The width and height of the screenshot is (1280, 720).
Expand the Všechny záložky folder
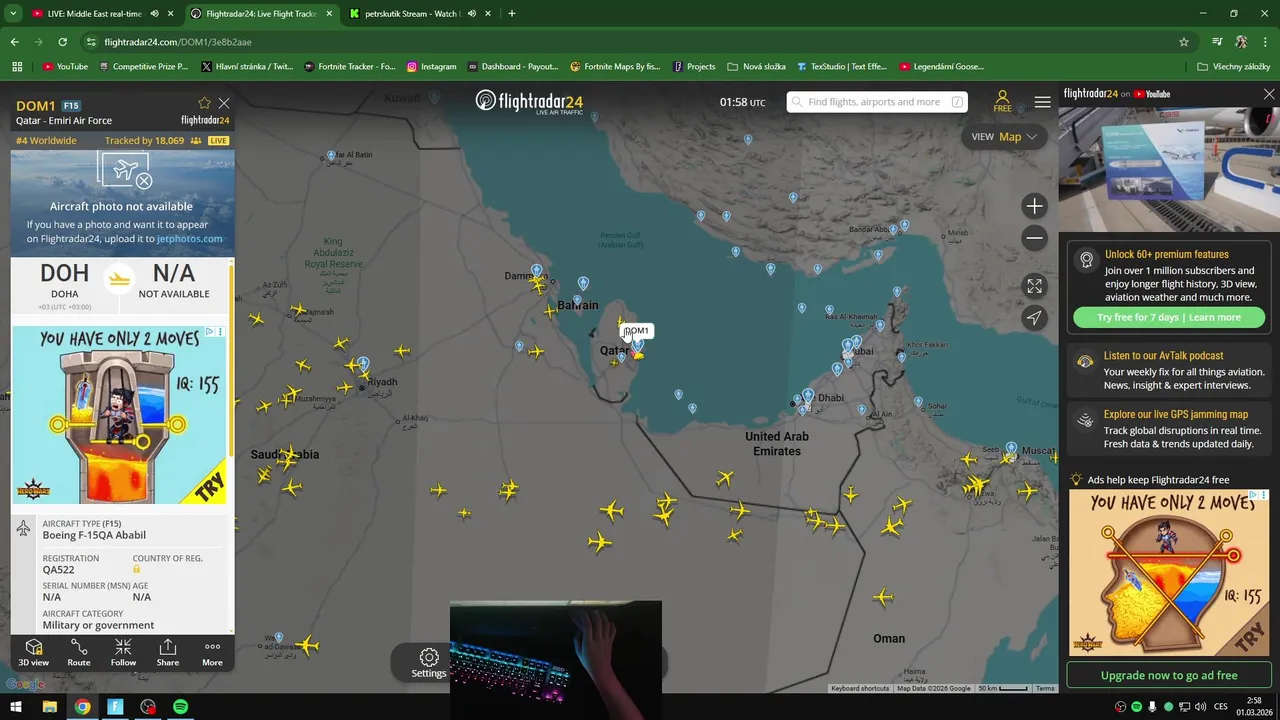pos(1233,67)
